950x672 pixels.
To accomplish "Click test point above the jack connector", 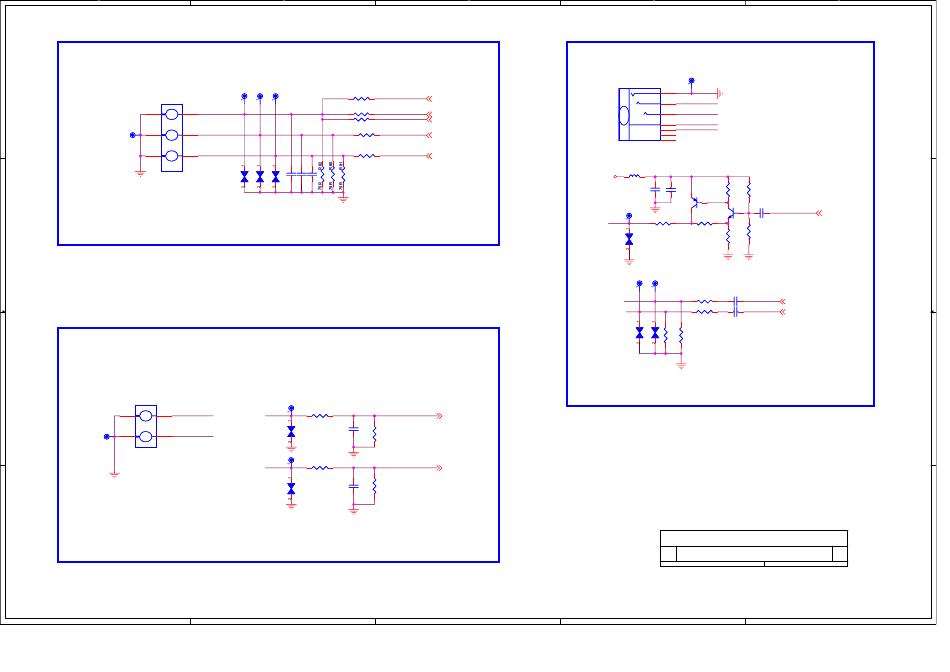I will click(x=691, y=81).
